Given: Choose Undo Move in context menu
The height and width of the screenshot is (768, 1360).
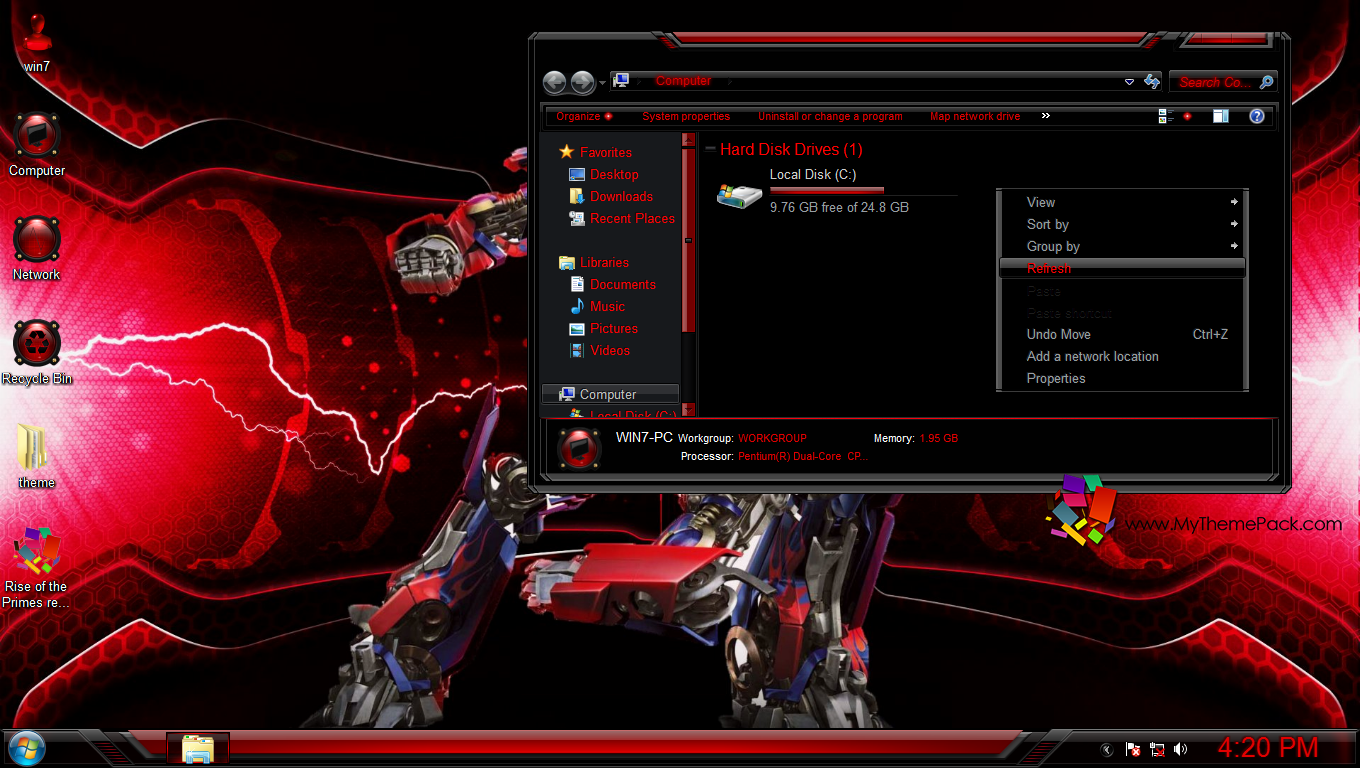Looking at the screenshot, I should [x=1122, y=334].
